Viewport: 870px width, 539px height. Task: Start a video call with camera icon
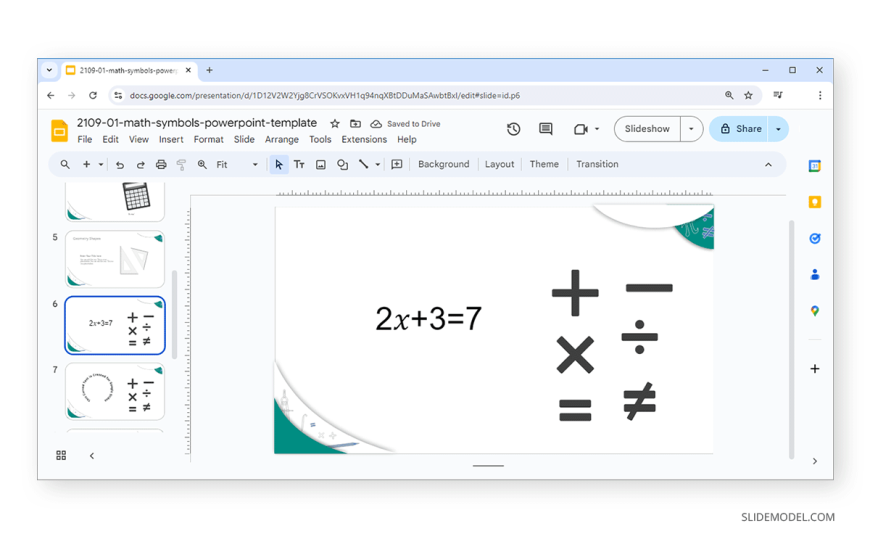[x=580, y=129]
